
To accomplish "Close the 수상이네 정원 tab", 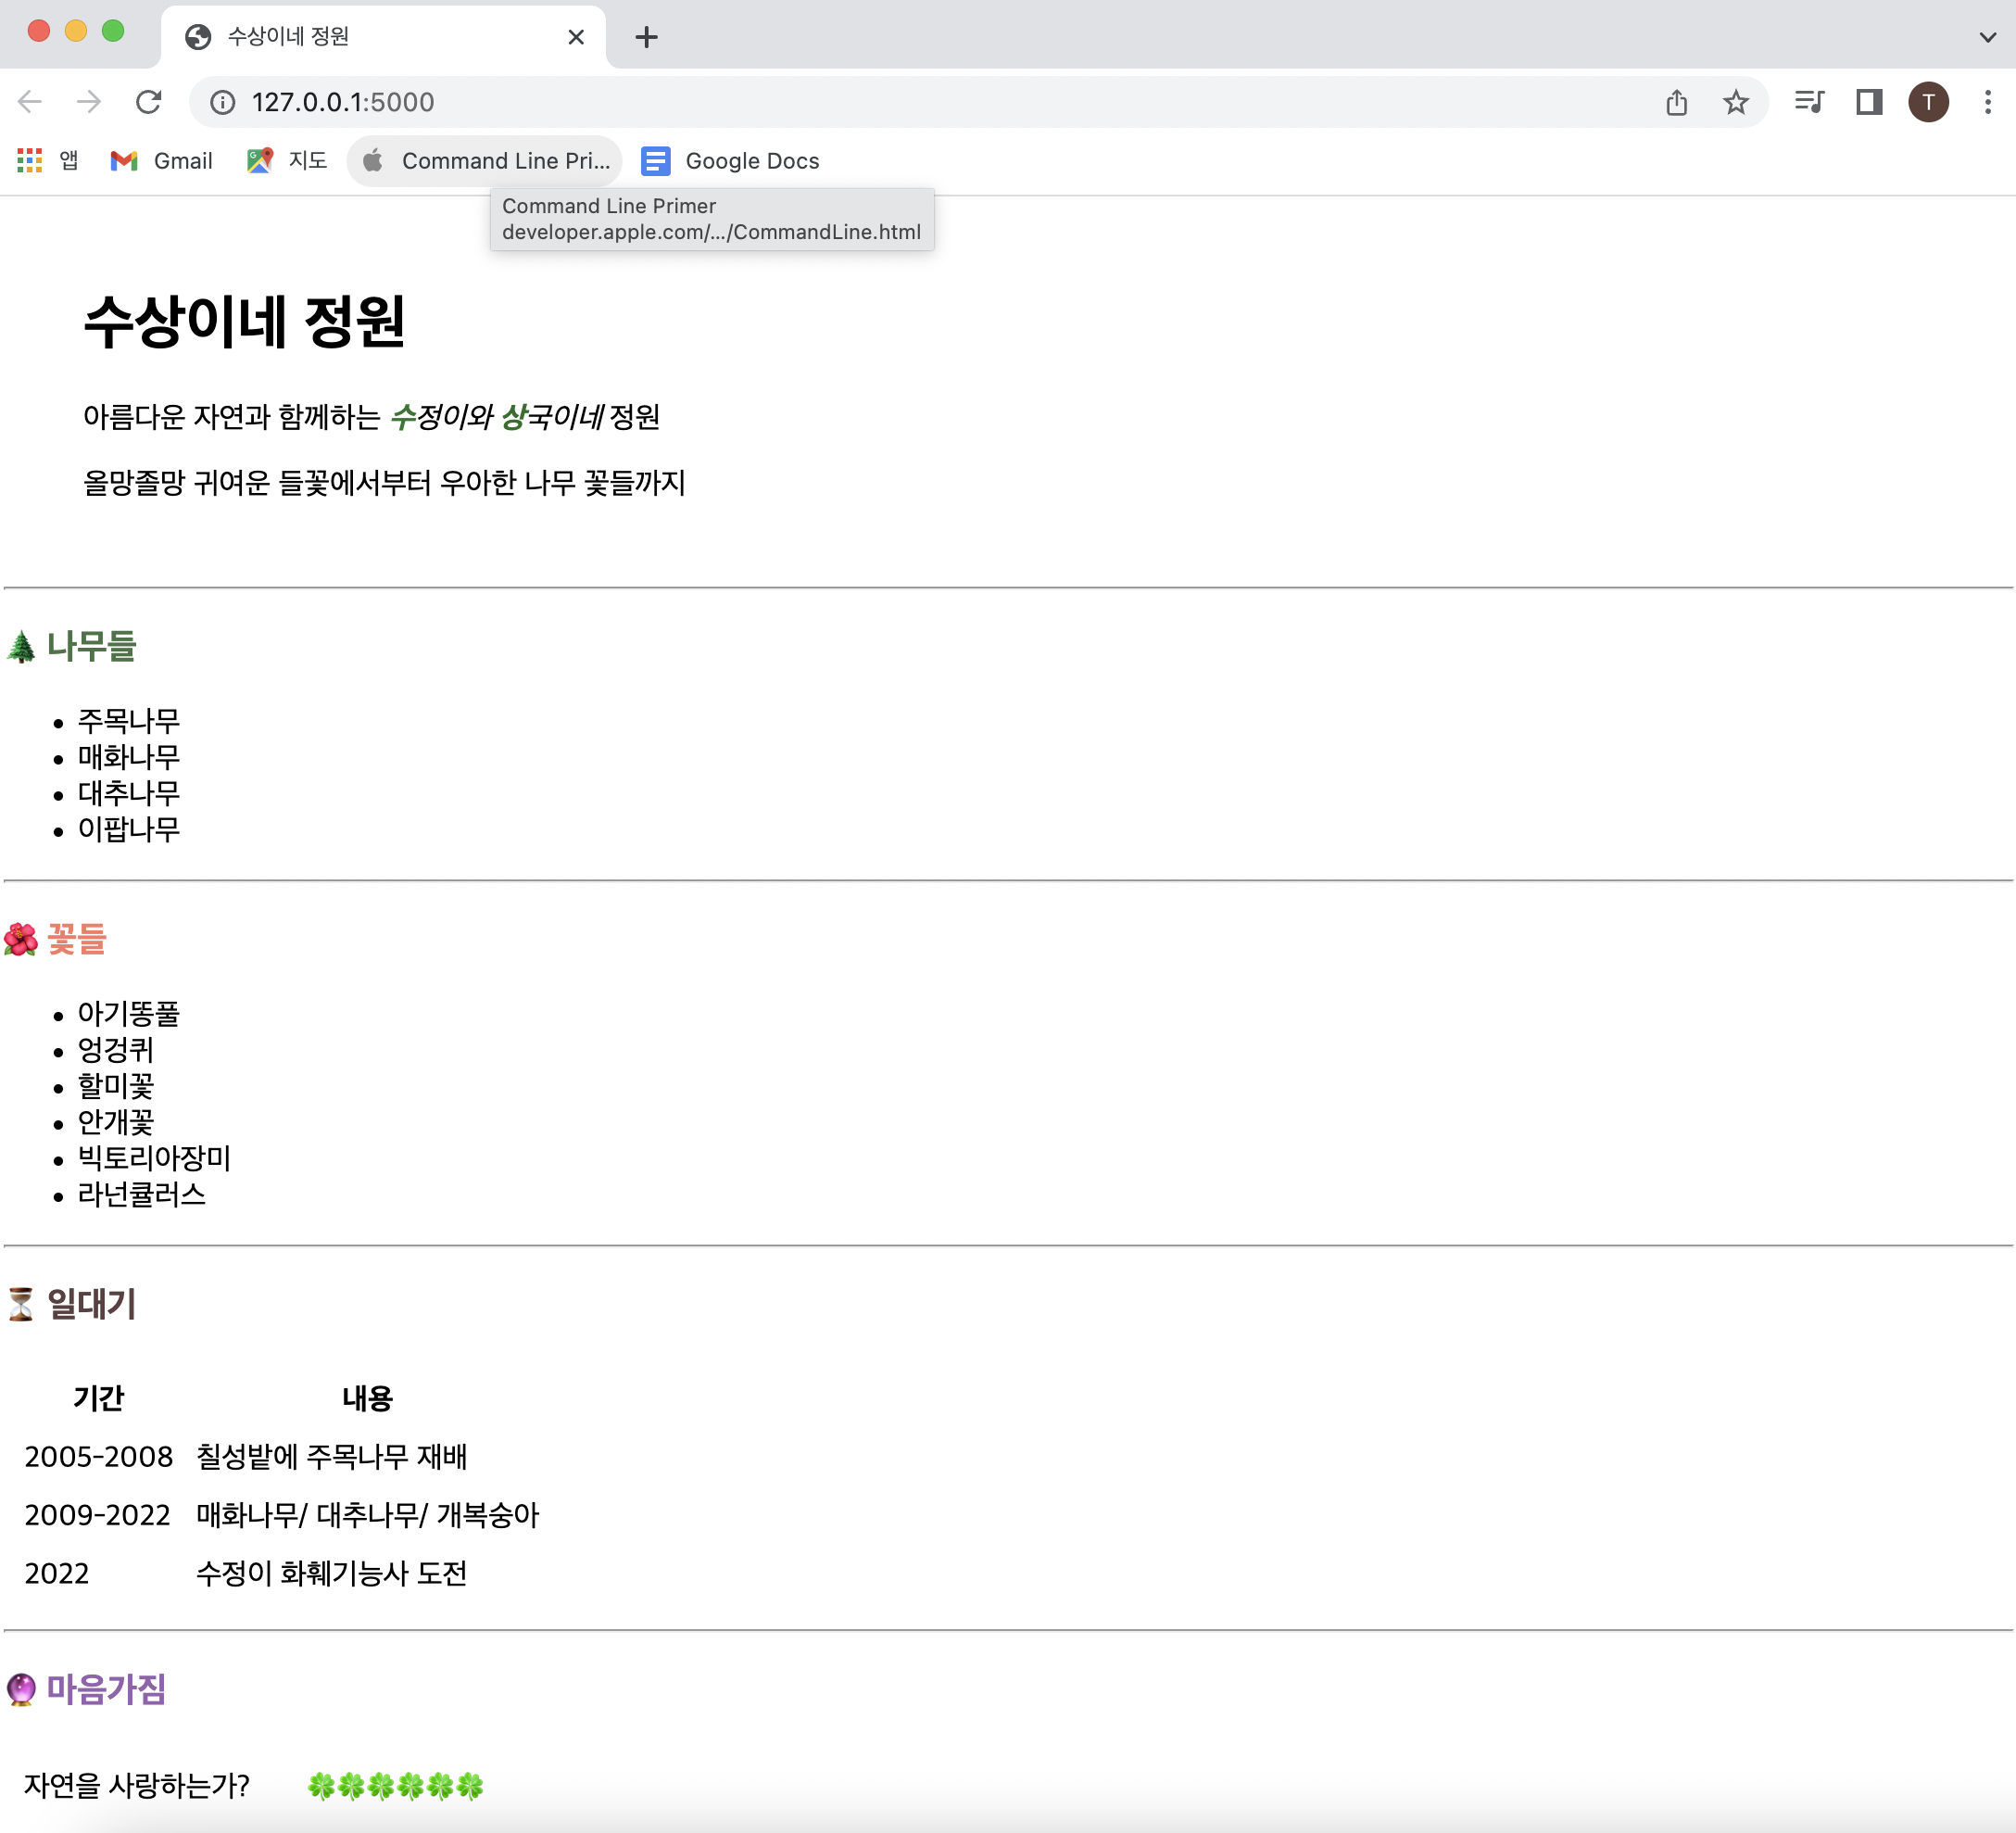I will [576, 37].
